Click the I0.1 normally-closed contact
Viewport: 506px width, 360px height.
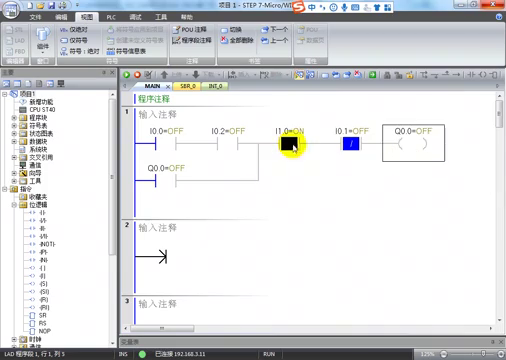[x=351, y=144]
